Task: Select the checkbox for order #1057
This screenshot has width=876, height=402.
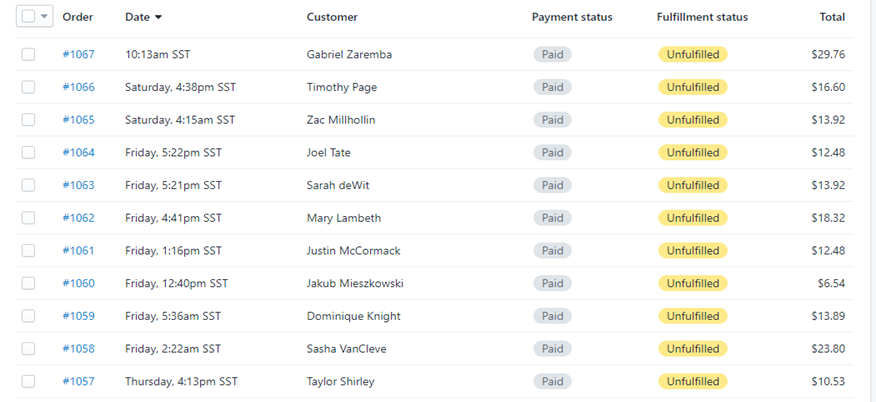Action: (28, 381)
